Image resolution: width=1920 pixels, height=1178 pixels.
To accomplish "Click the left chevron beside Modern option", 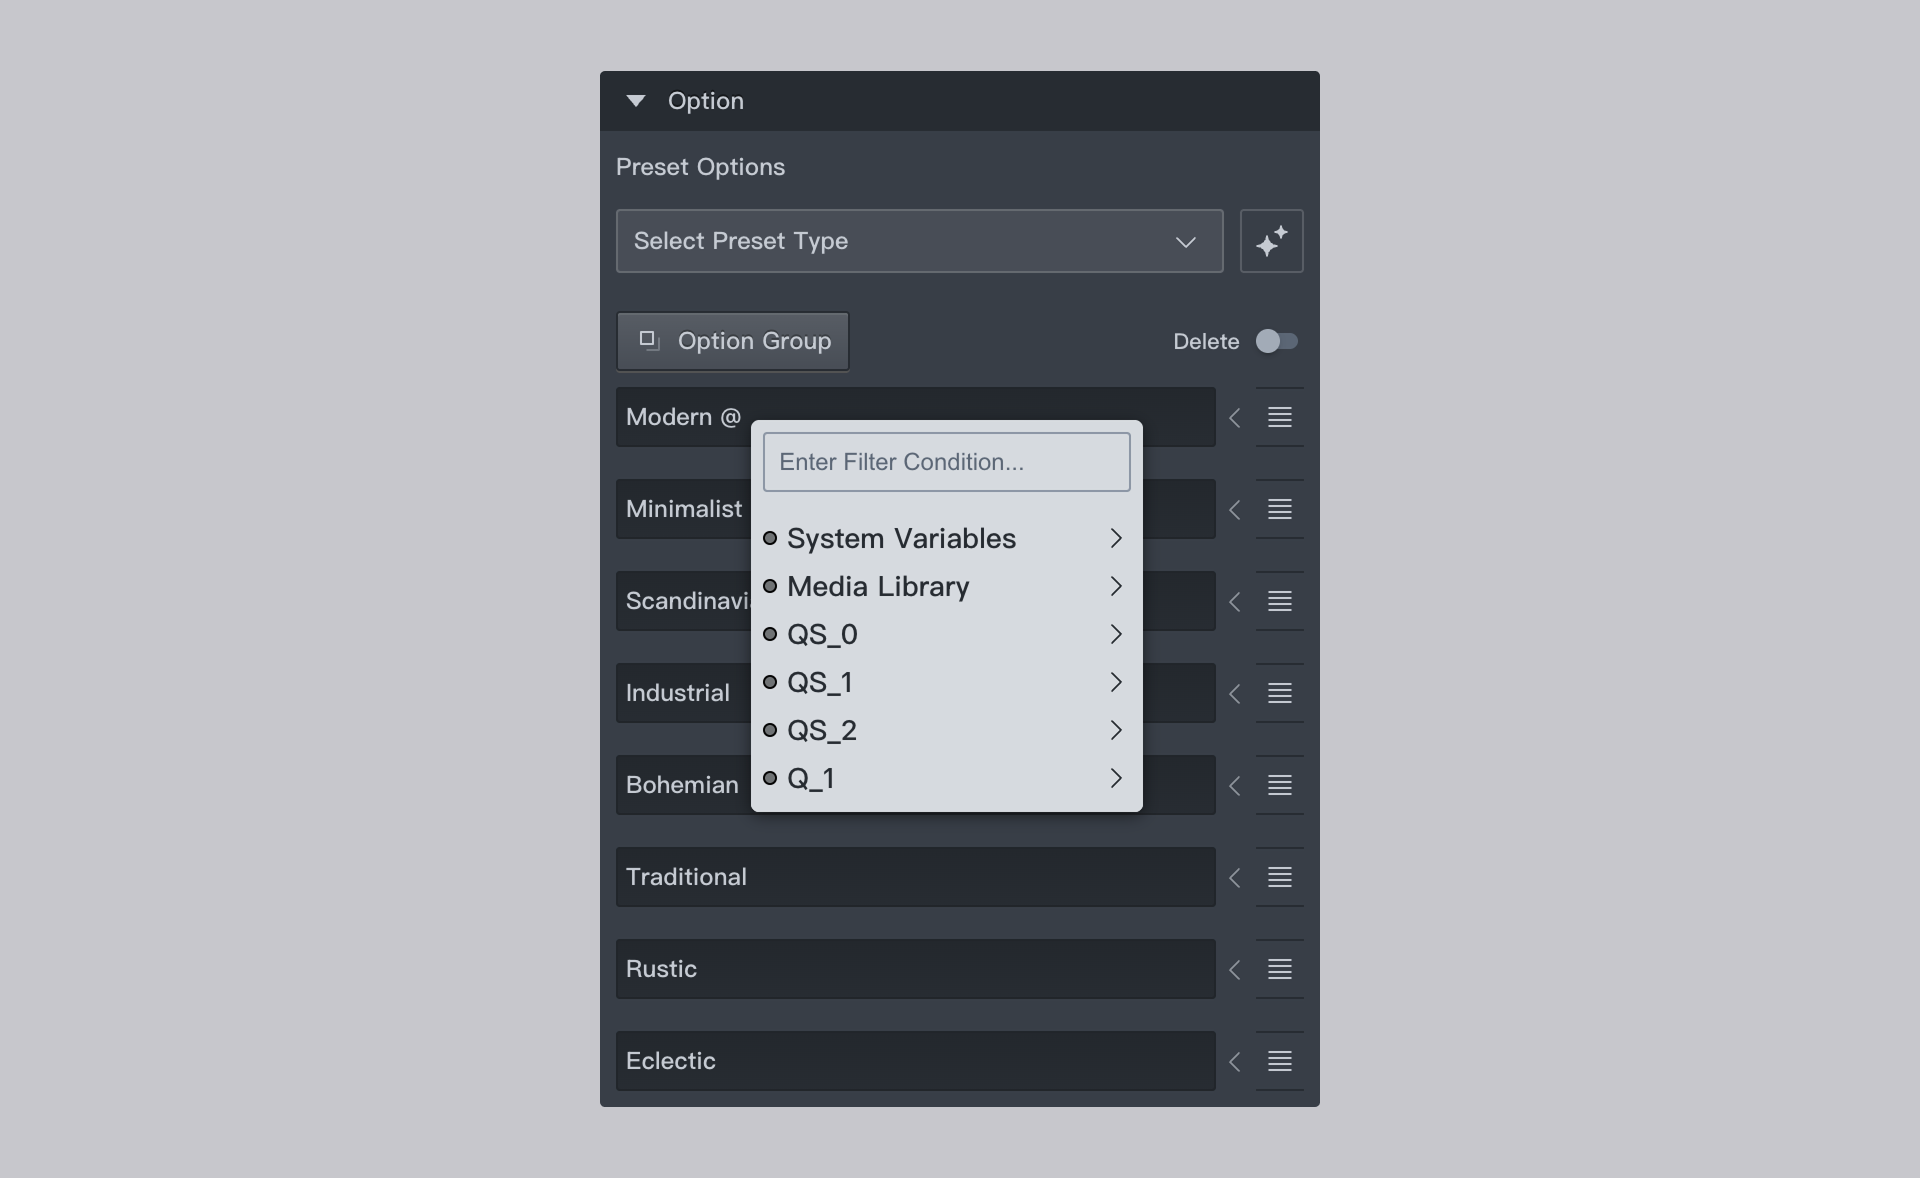I will [x=1235, y=418].
